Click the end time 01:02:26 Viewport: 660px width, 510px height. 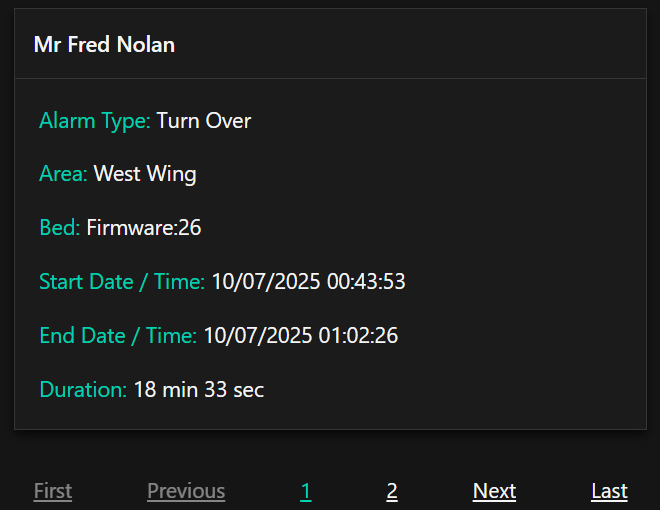358,336
